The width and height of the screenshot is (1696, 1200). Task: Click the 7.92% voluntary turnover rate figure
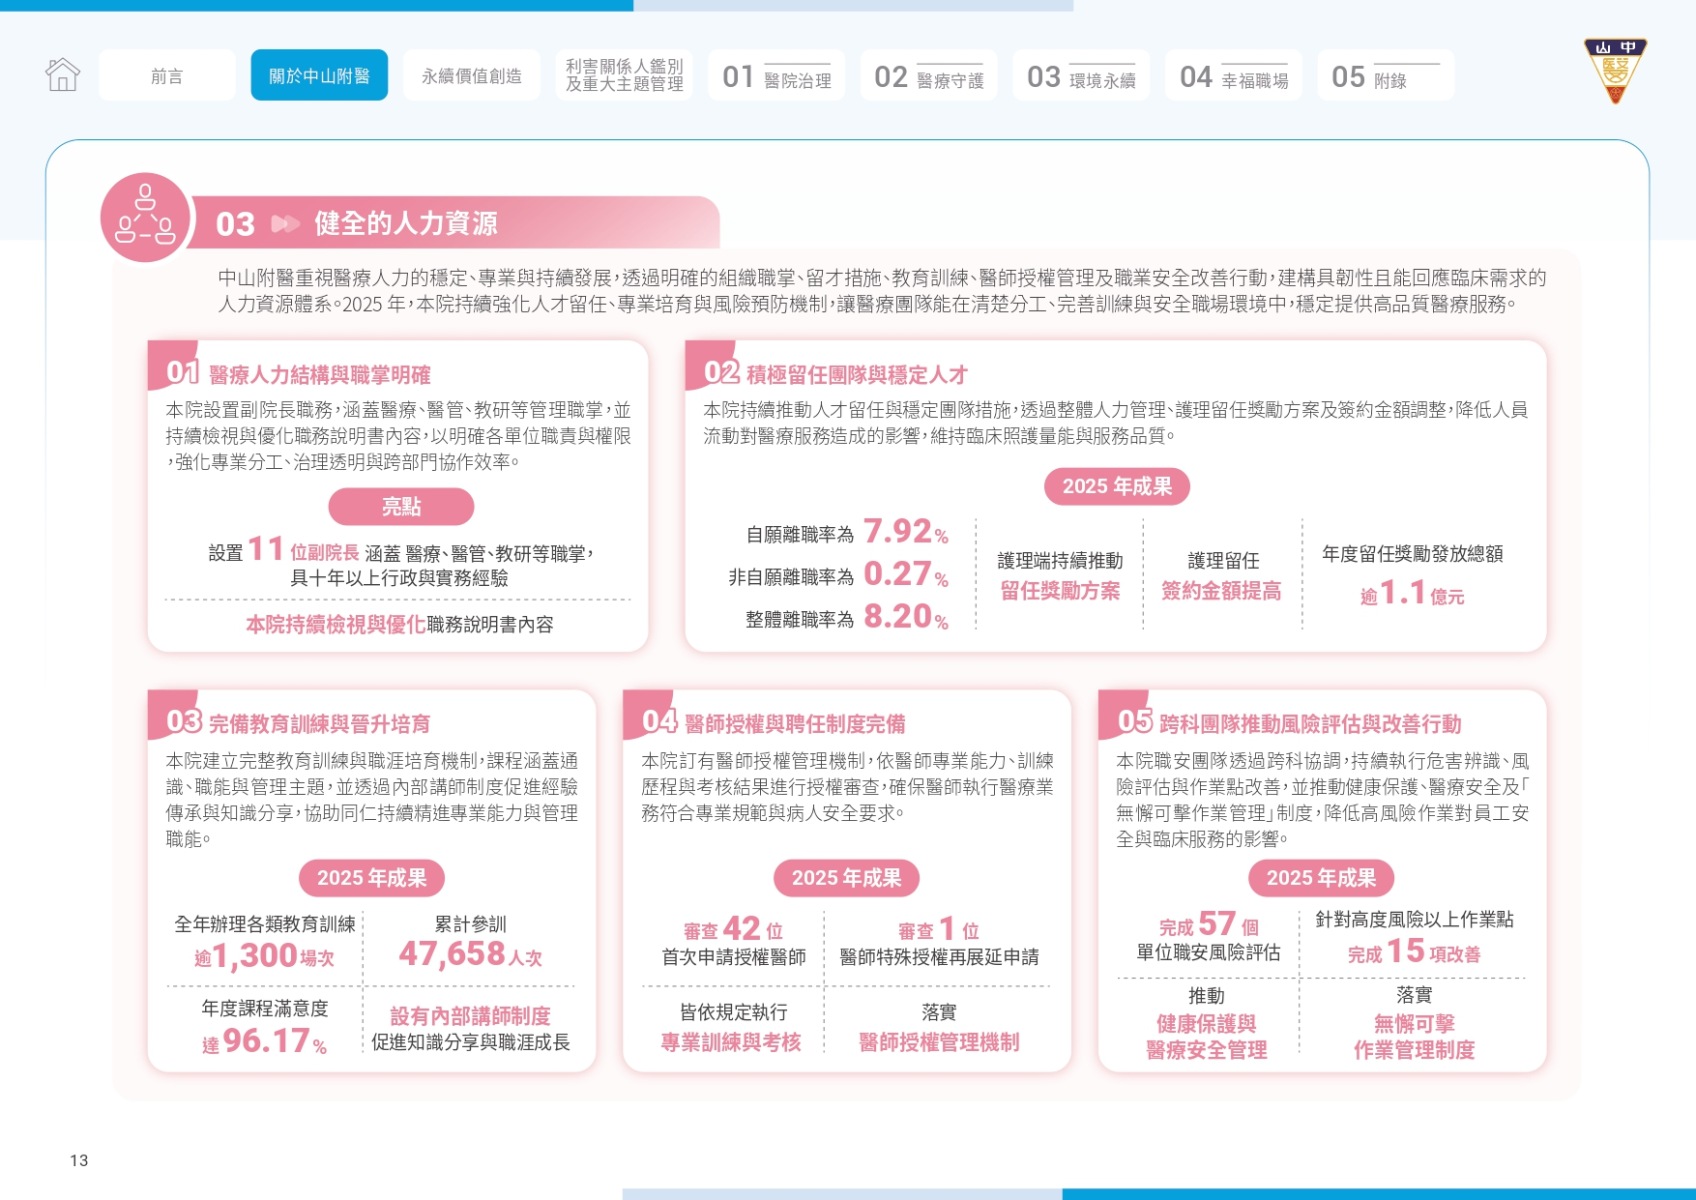[x=906, y=532]
